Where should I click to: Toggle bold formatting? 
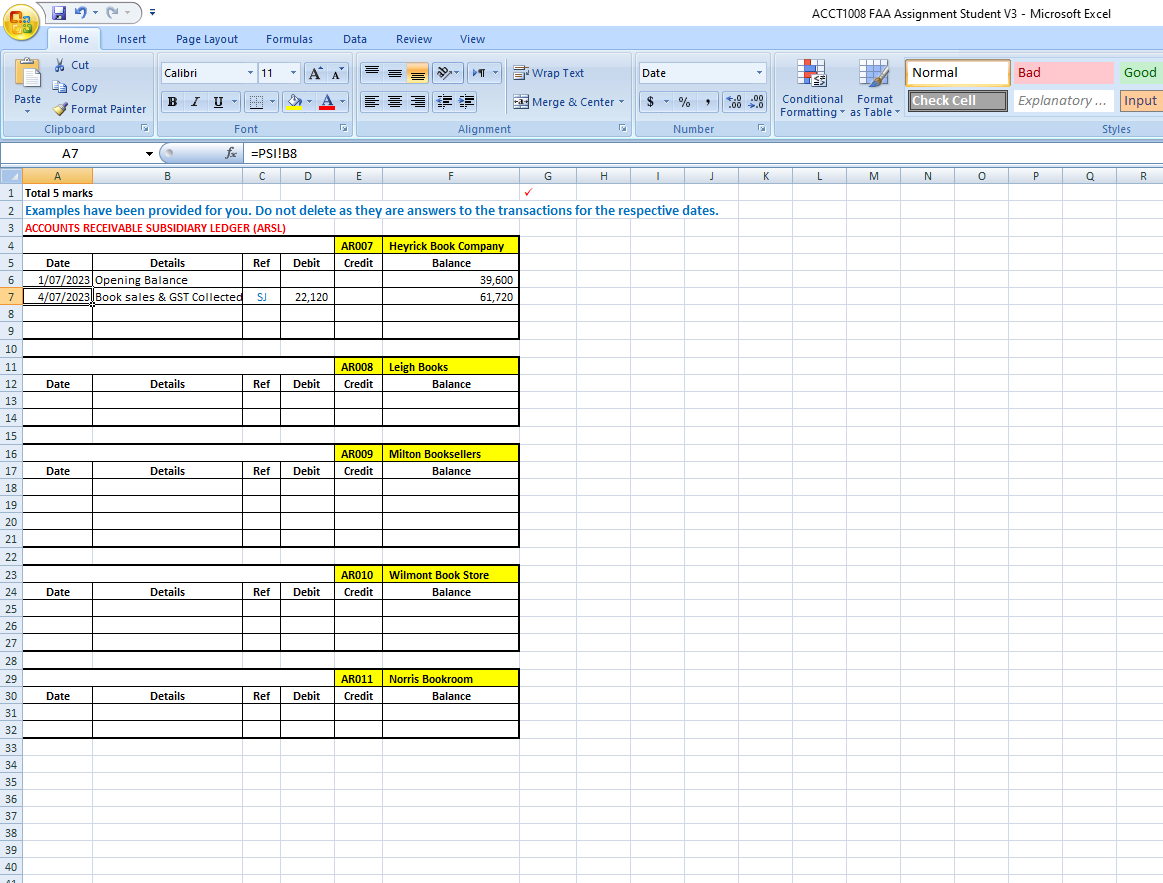coord(172,101)
